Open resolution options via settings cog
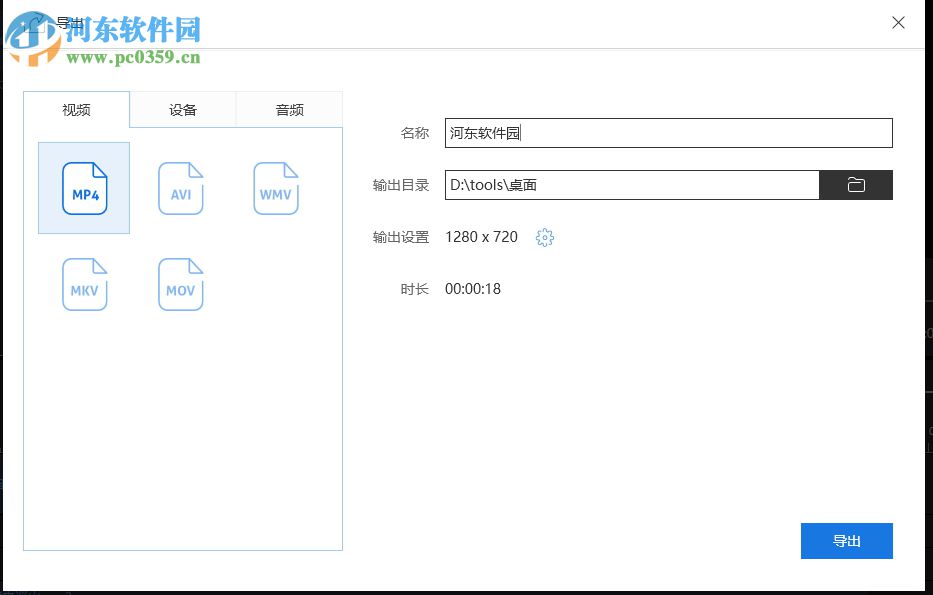 tap(544, 237)
